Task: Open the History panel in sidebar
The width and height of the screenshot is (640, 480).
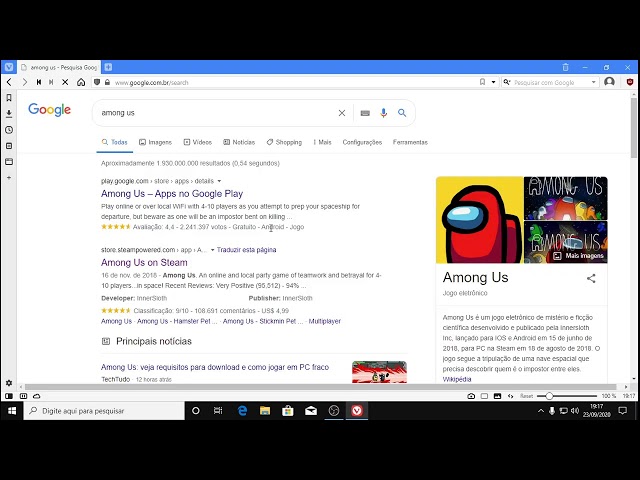Action: tap(9, 130)
